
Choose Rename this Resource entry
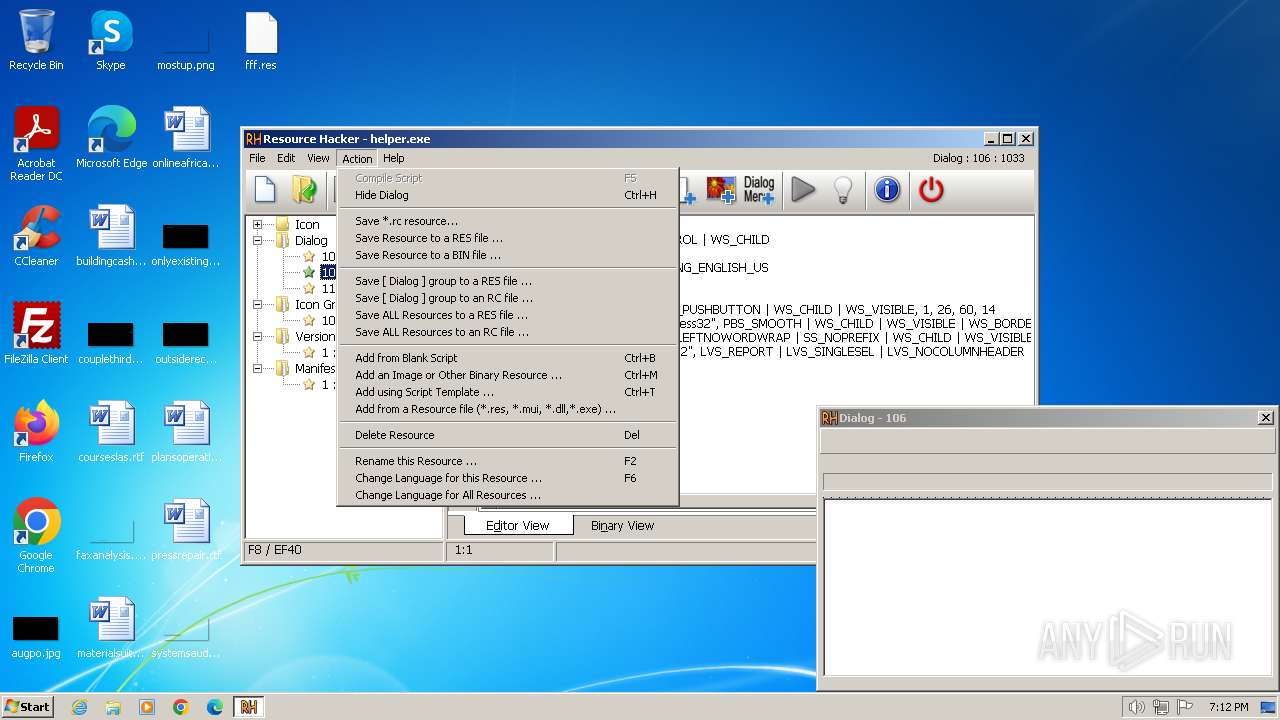point(508,461)
